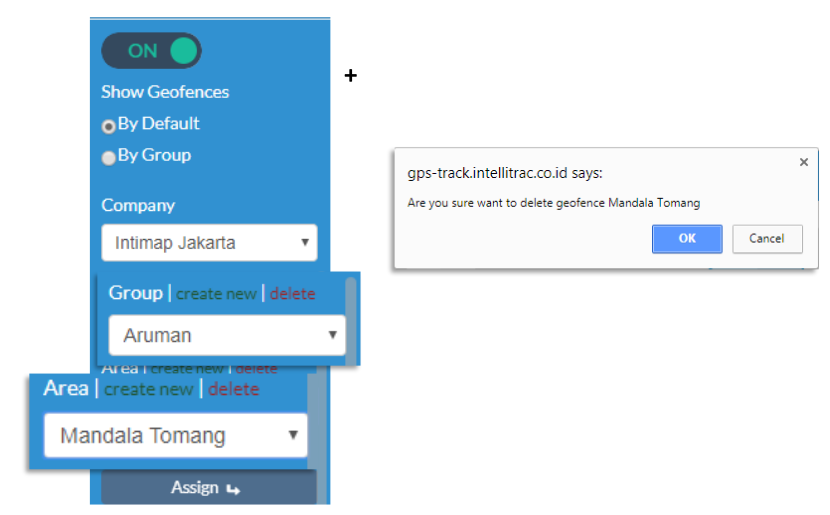Screen dimensions: 830x515
Task: Select the By Default radio button
Action: pyautogui.click(x=108, y=126)
